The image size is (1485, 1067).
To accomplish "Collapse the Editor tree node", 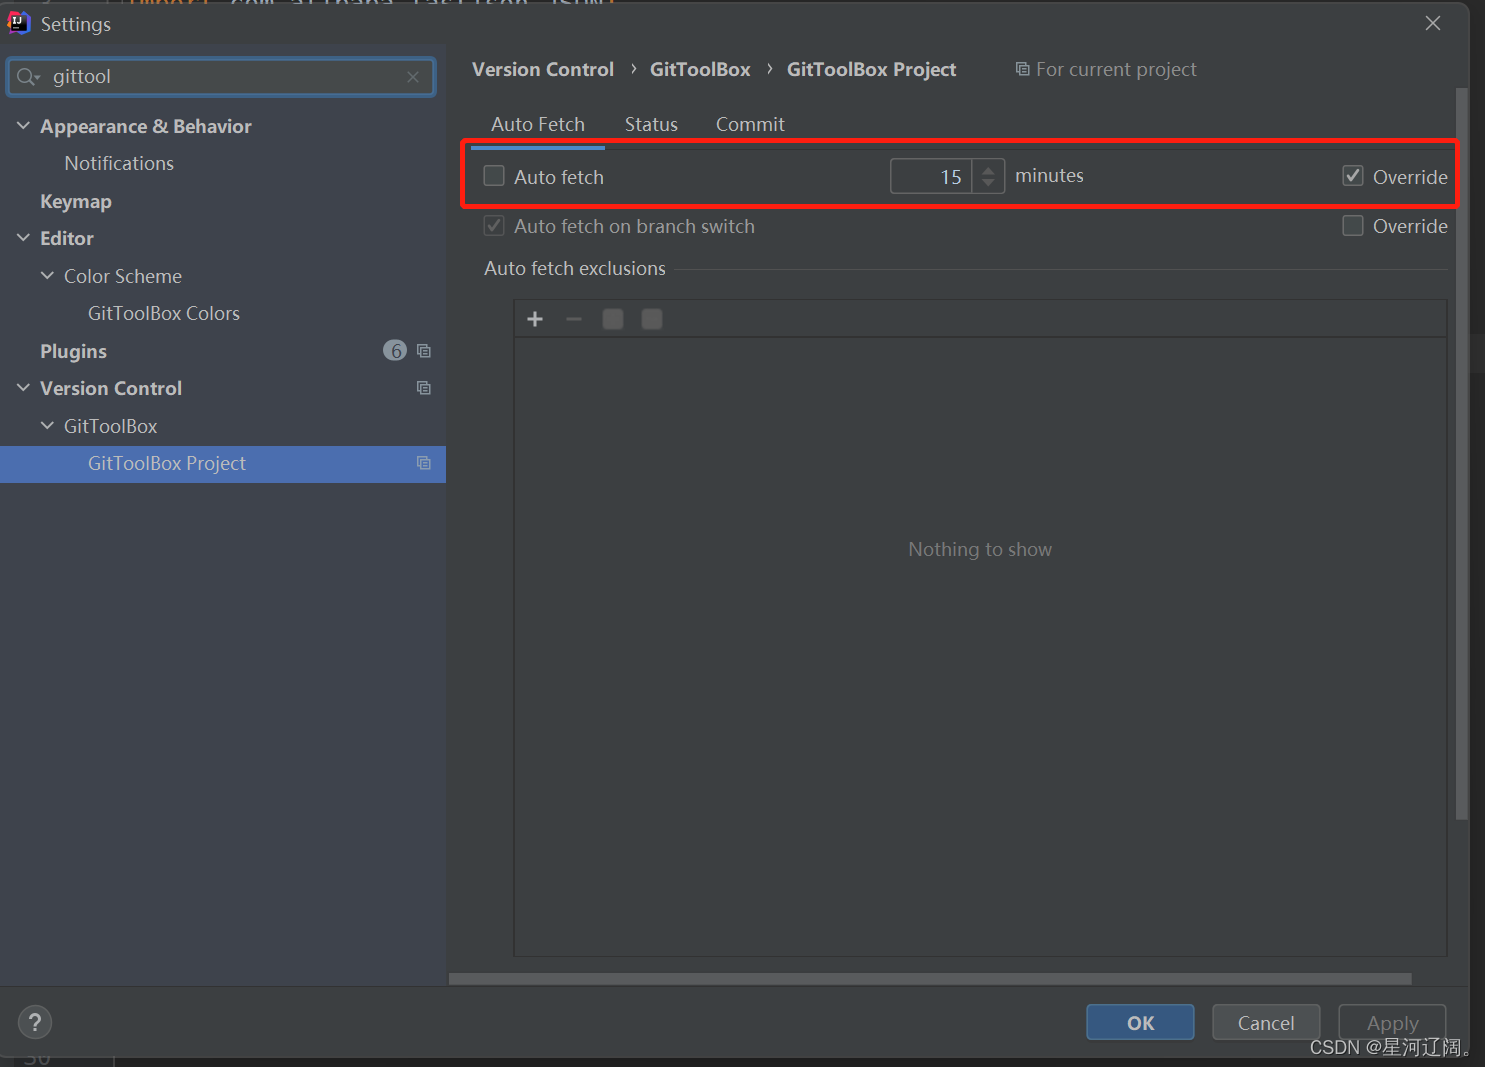I will (23, 238).
